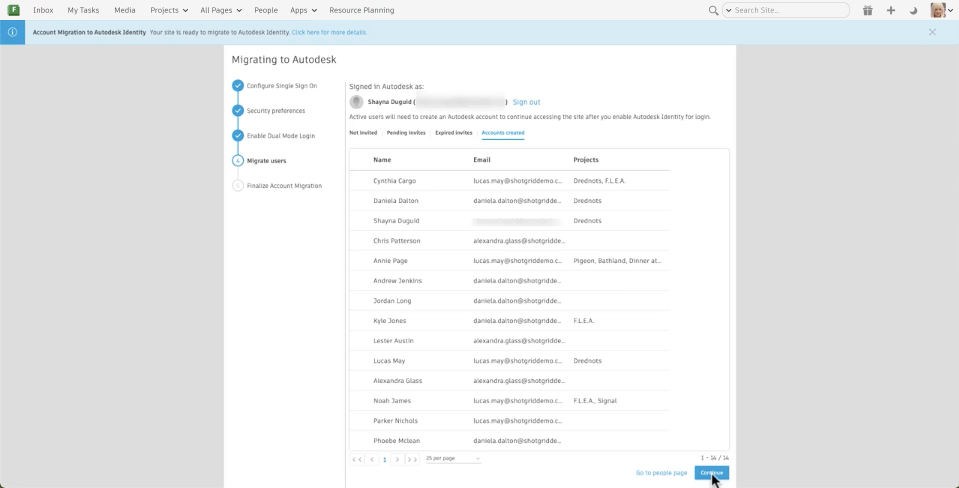Switch to the Not invited tab
Viewport: 959px width, 488px height.
click(x=363, y=133)
